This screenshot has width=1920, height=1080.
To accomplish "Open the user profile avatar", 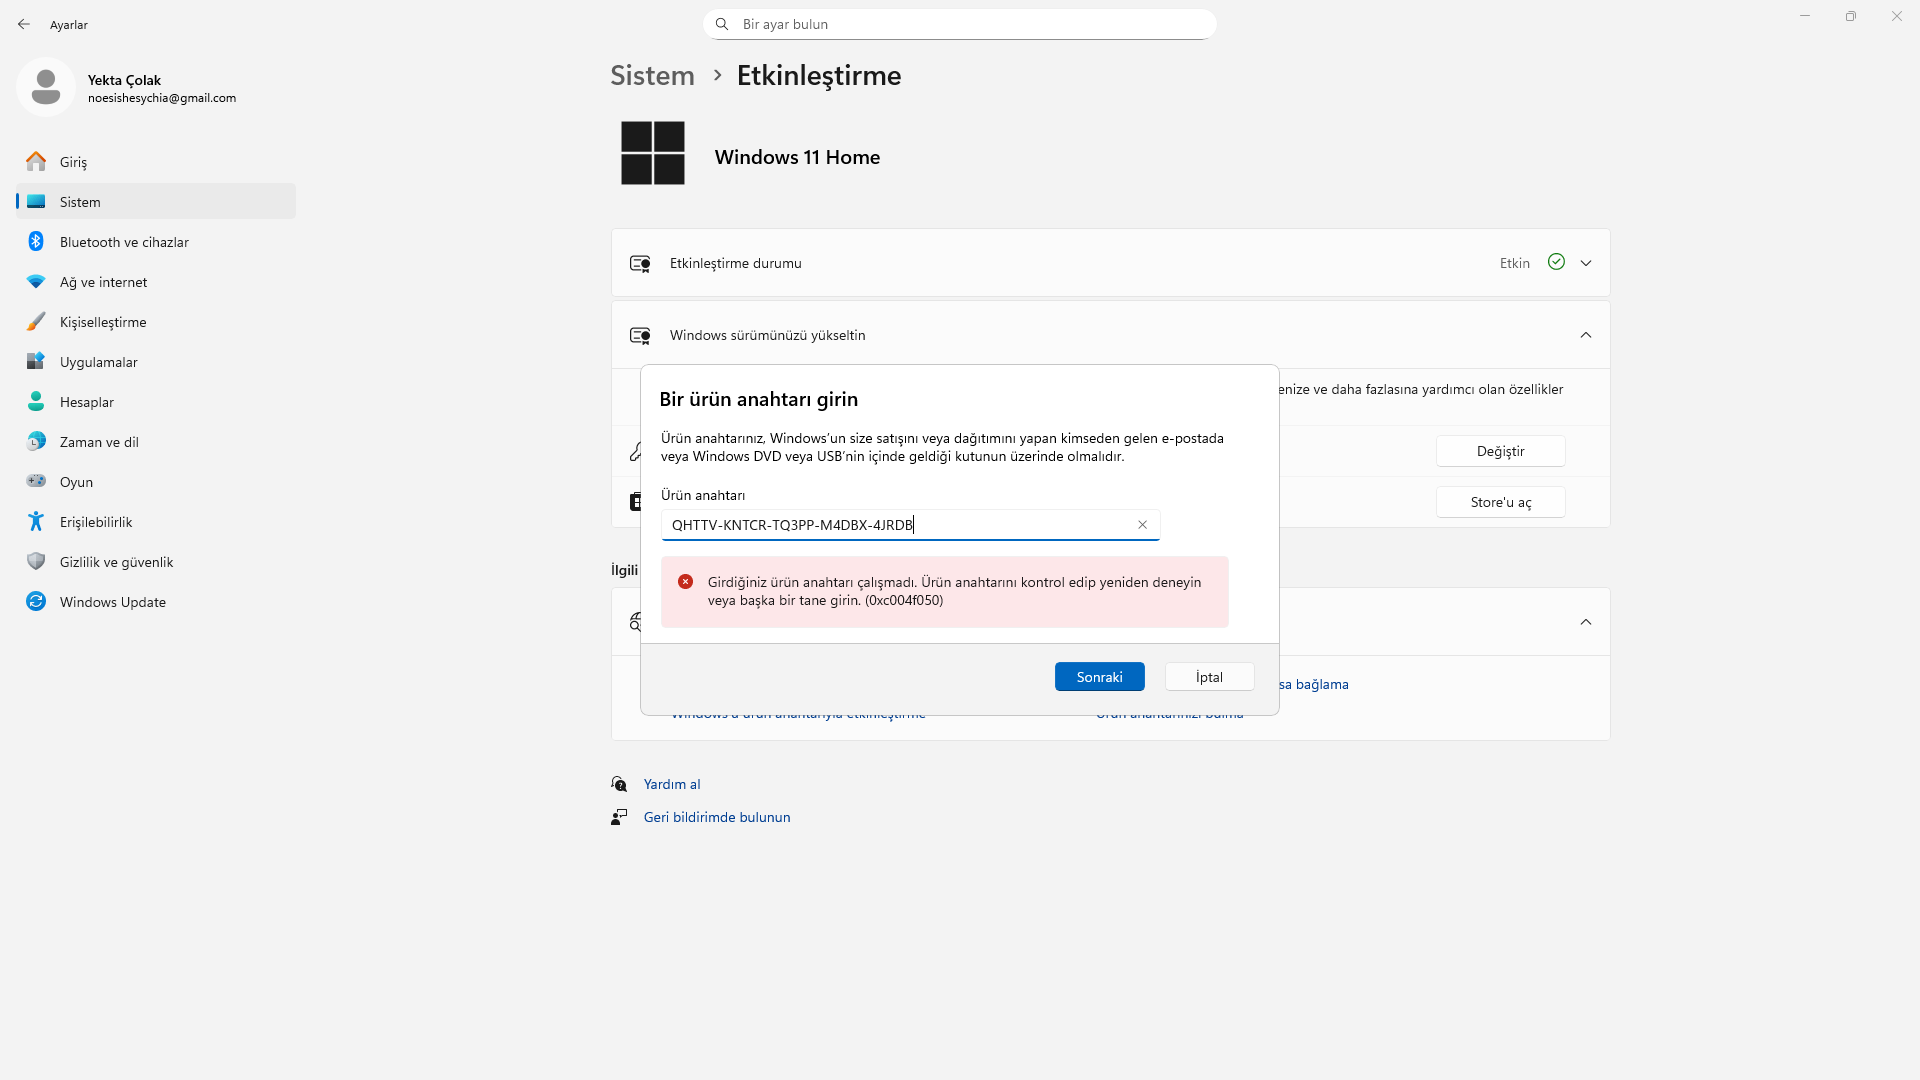I will pyautogui.click(x=45, y=87).
